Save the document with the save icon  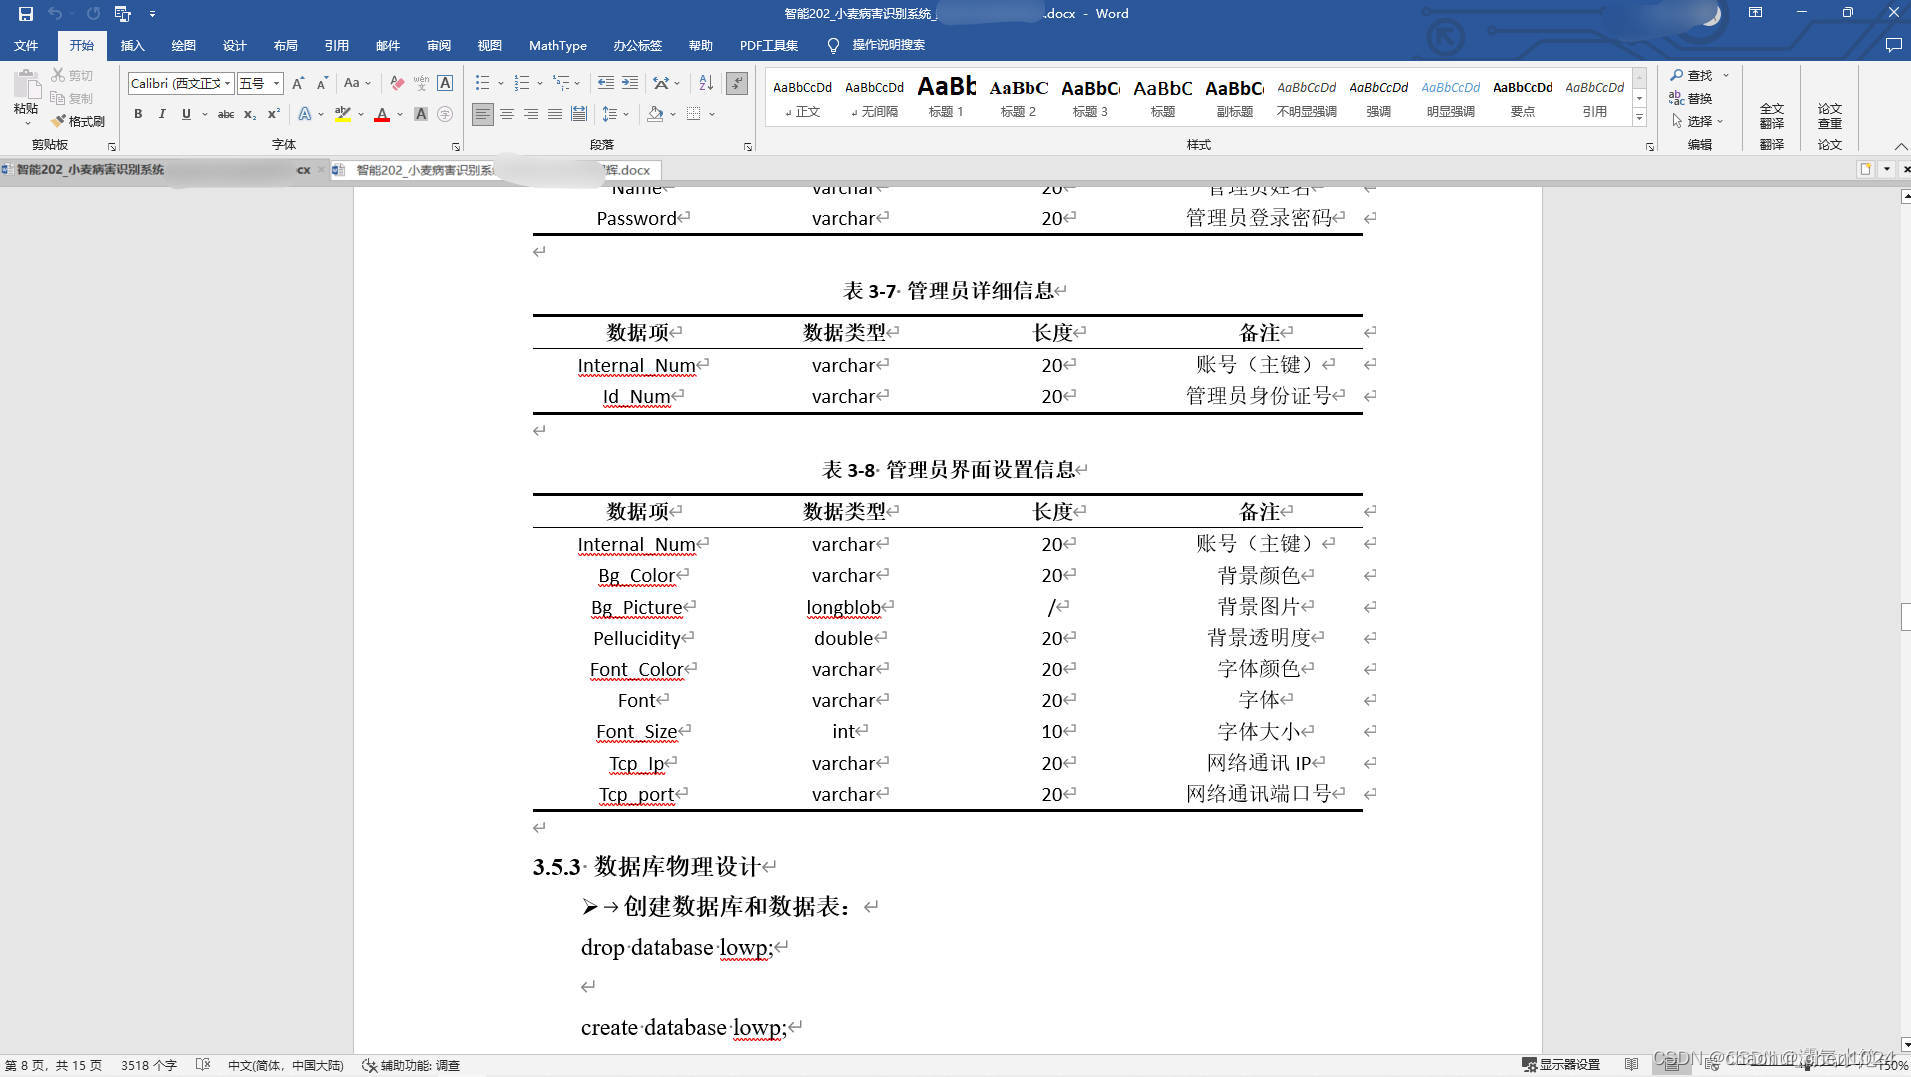tap(26, 14)
